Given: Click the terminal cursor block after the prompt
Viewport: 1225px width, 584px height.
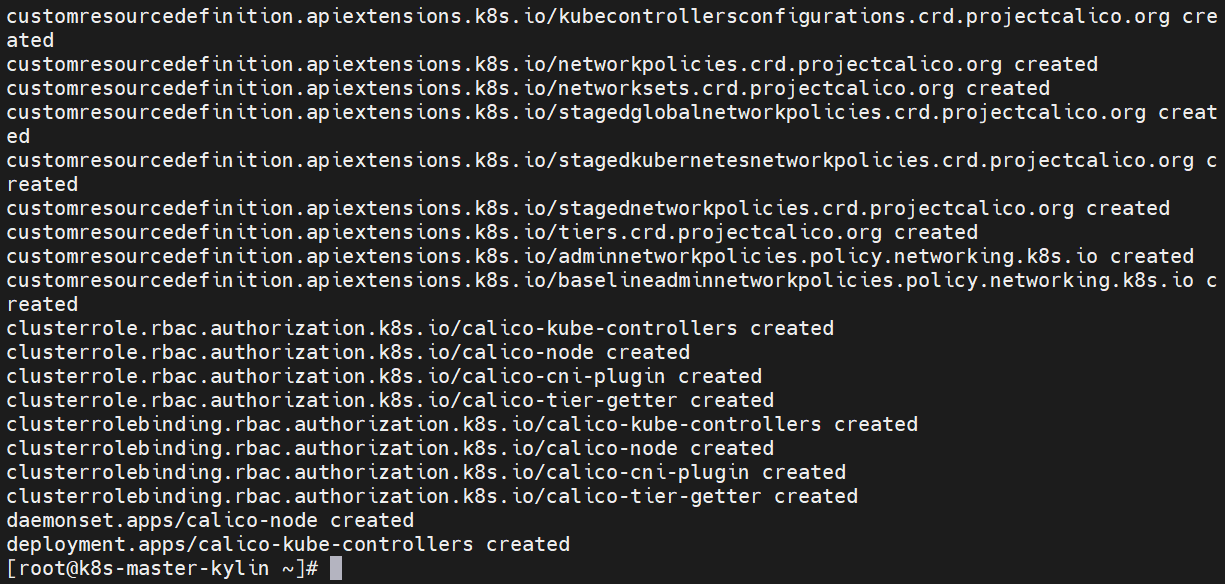Looking at the screenshot, I should coord(336,568).
